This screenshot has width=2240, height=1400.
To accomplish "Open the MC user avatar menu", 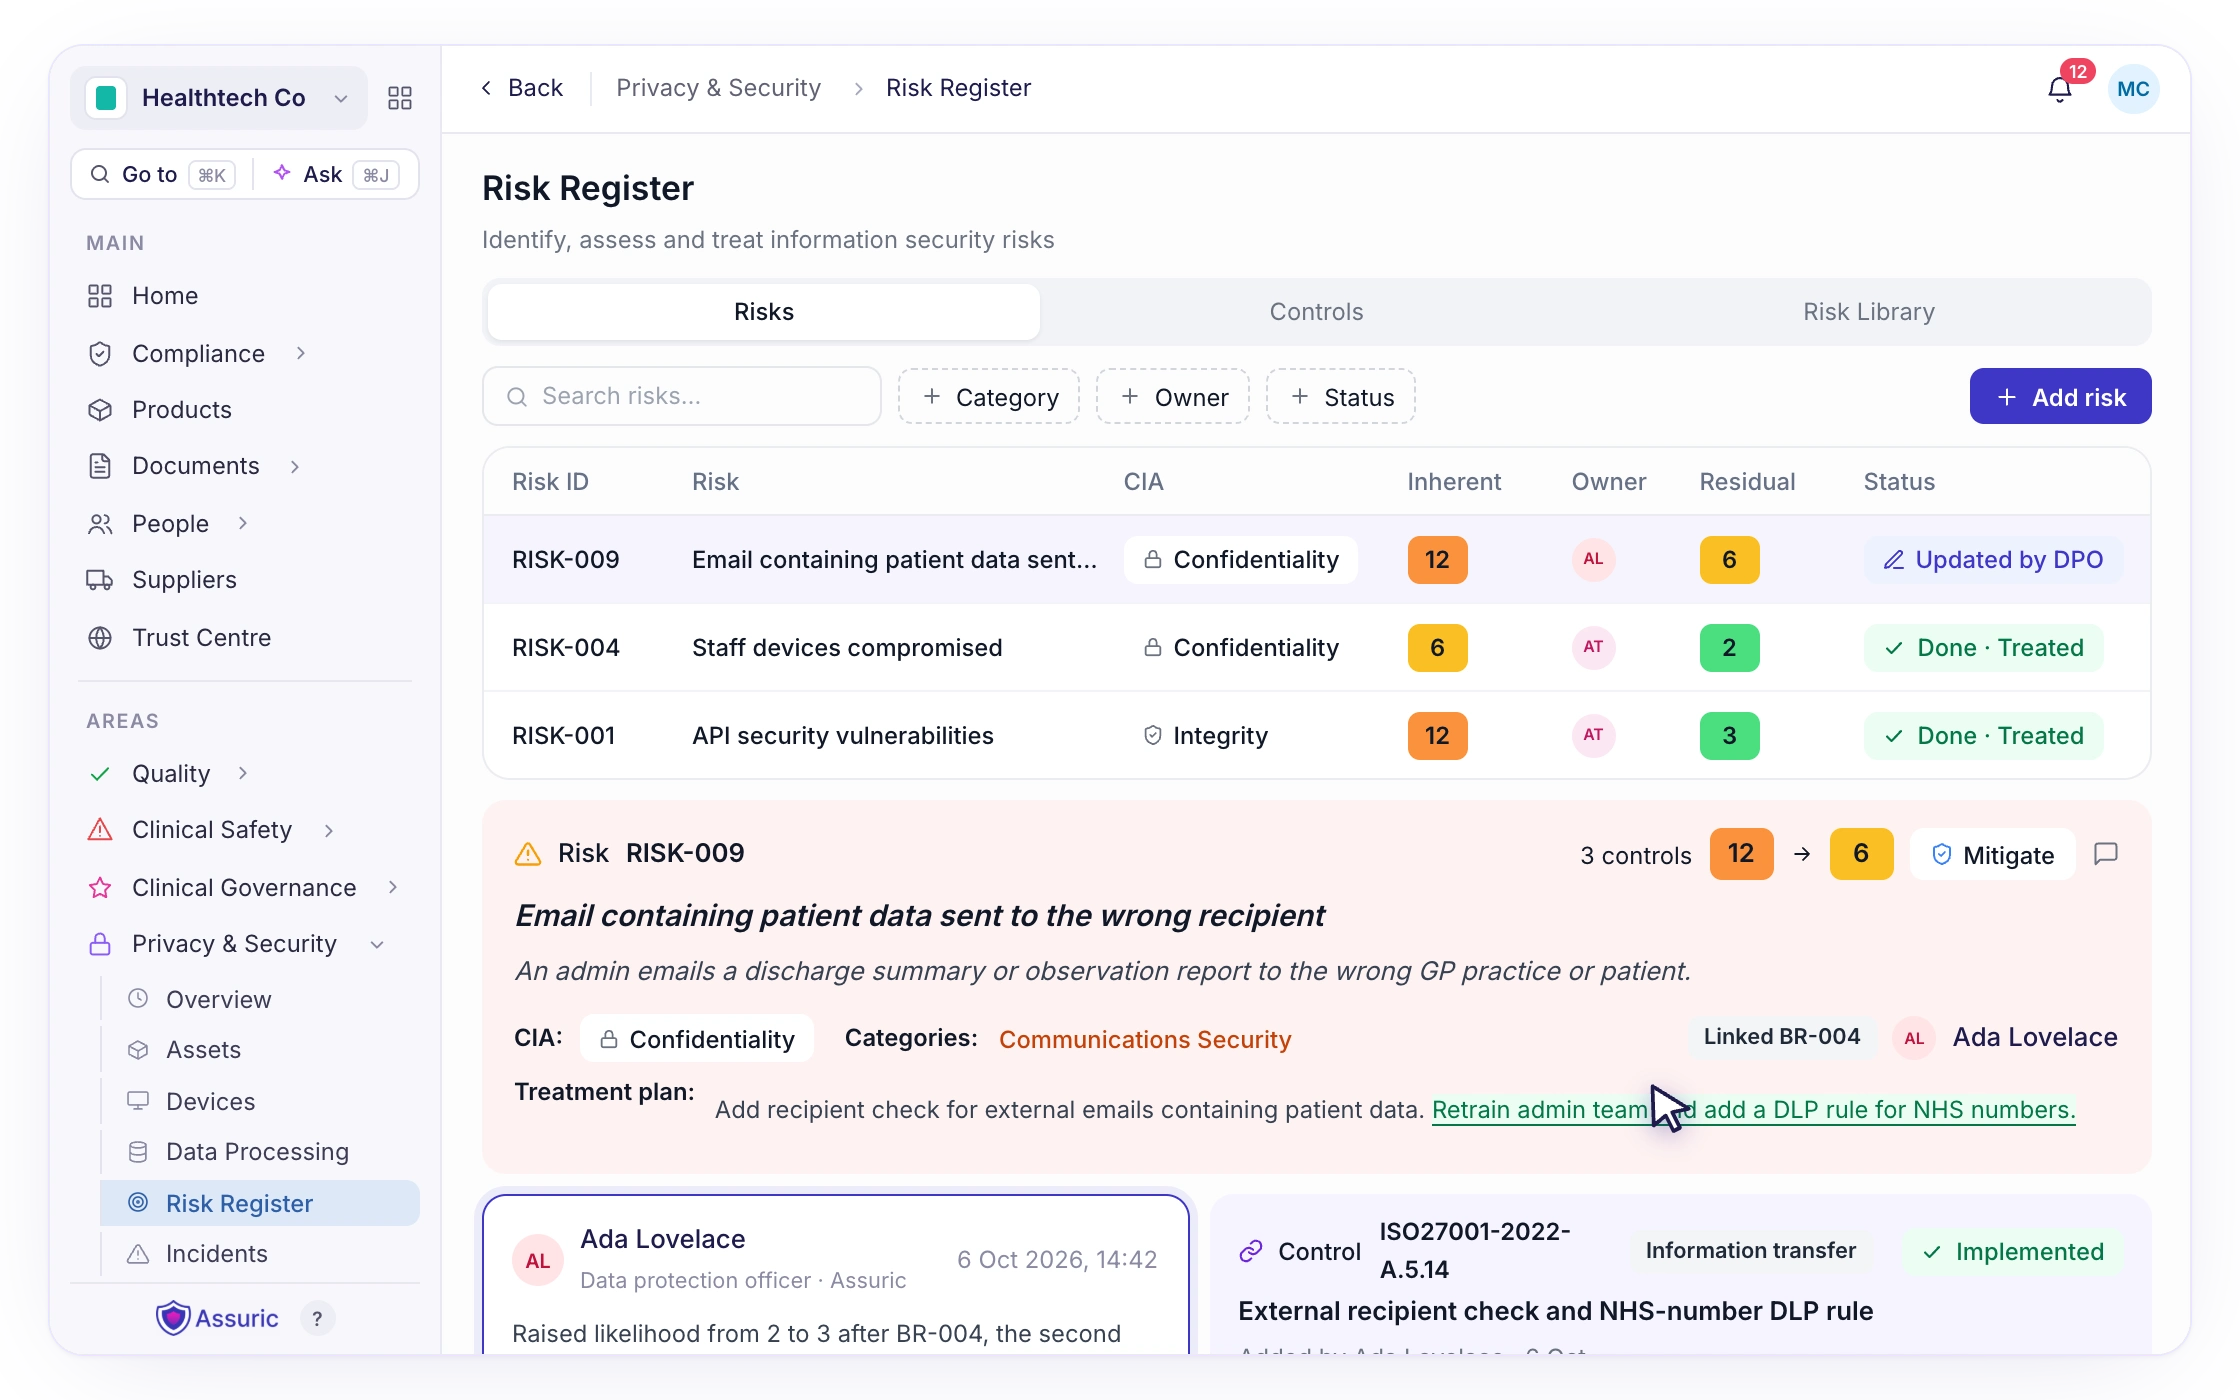I will [2133, 89].
